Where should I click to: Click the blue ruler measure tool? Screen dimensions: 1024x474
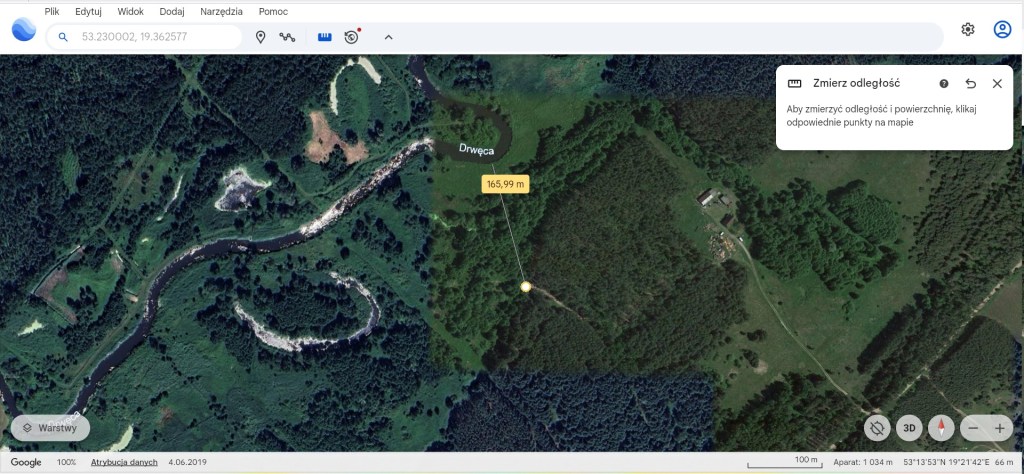[x=324, y=37]
